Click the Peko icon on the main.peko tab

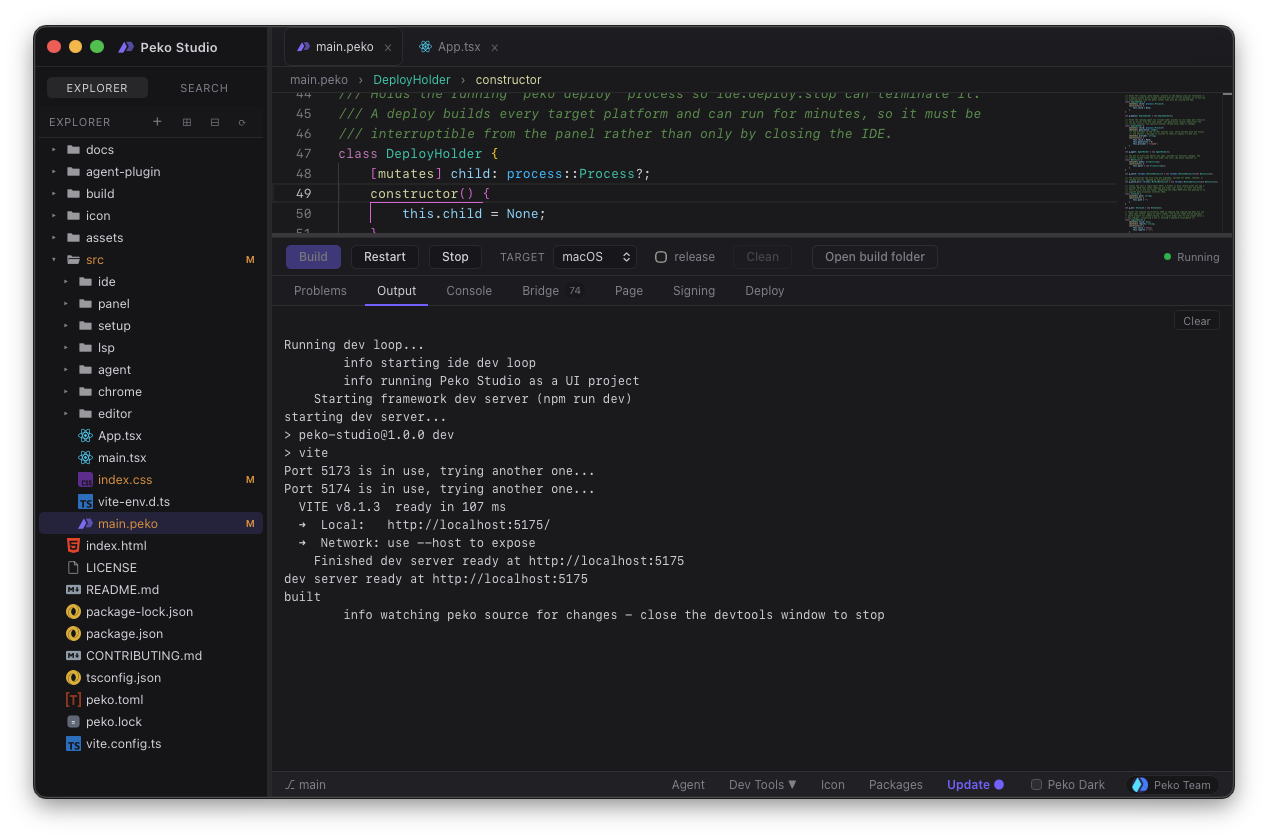(304, 47)
